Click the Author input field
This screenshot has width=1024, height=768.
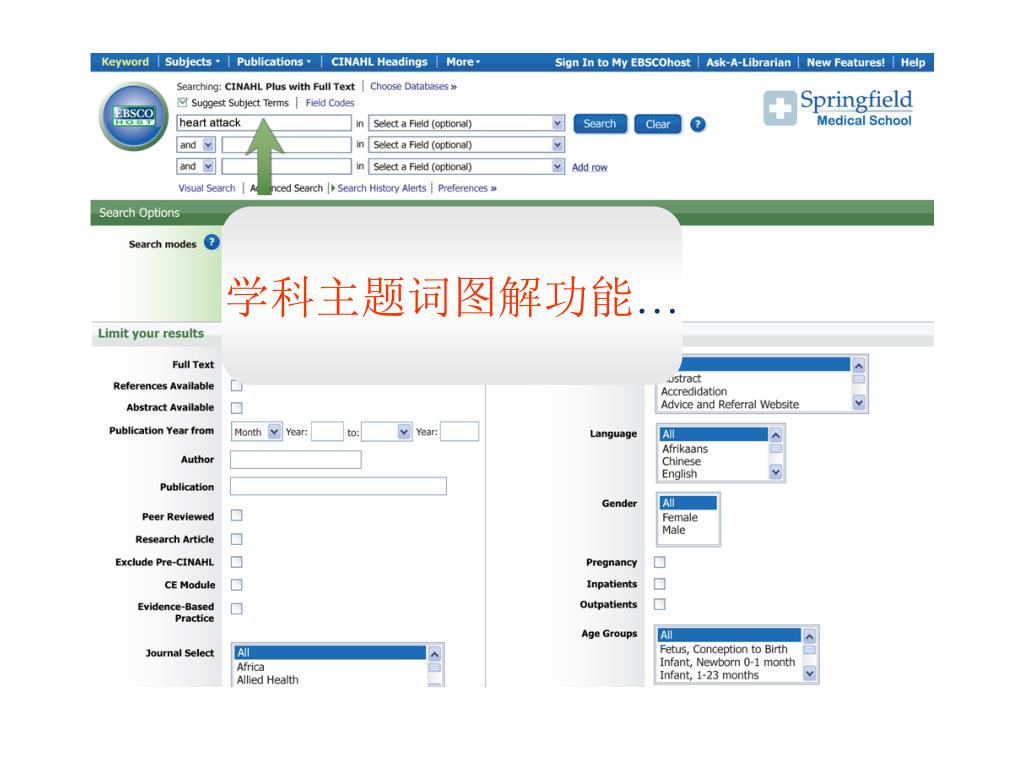295,460
